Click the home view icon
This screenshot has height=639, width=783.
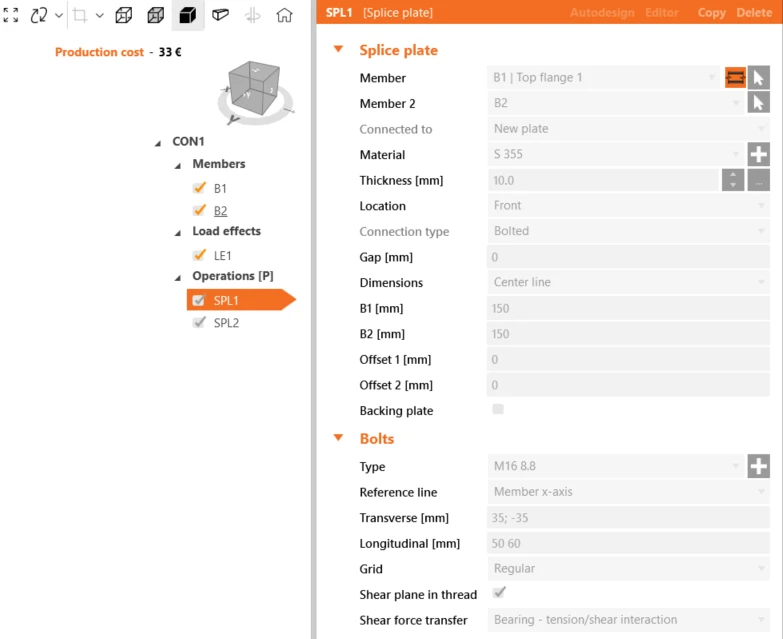284,15
